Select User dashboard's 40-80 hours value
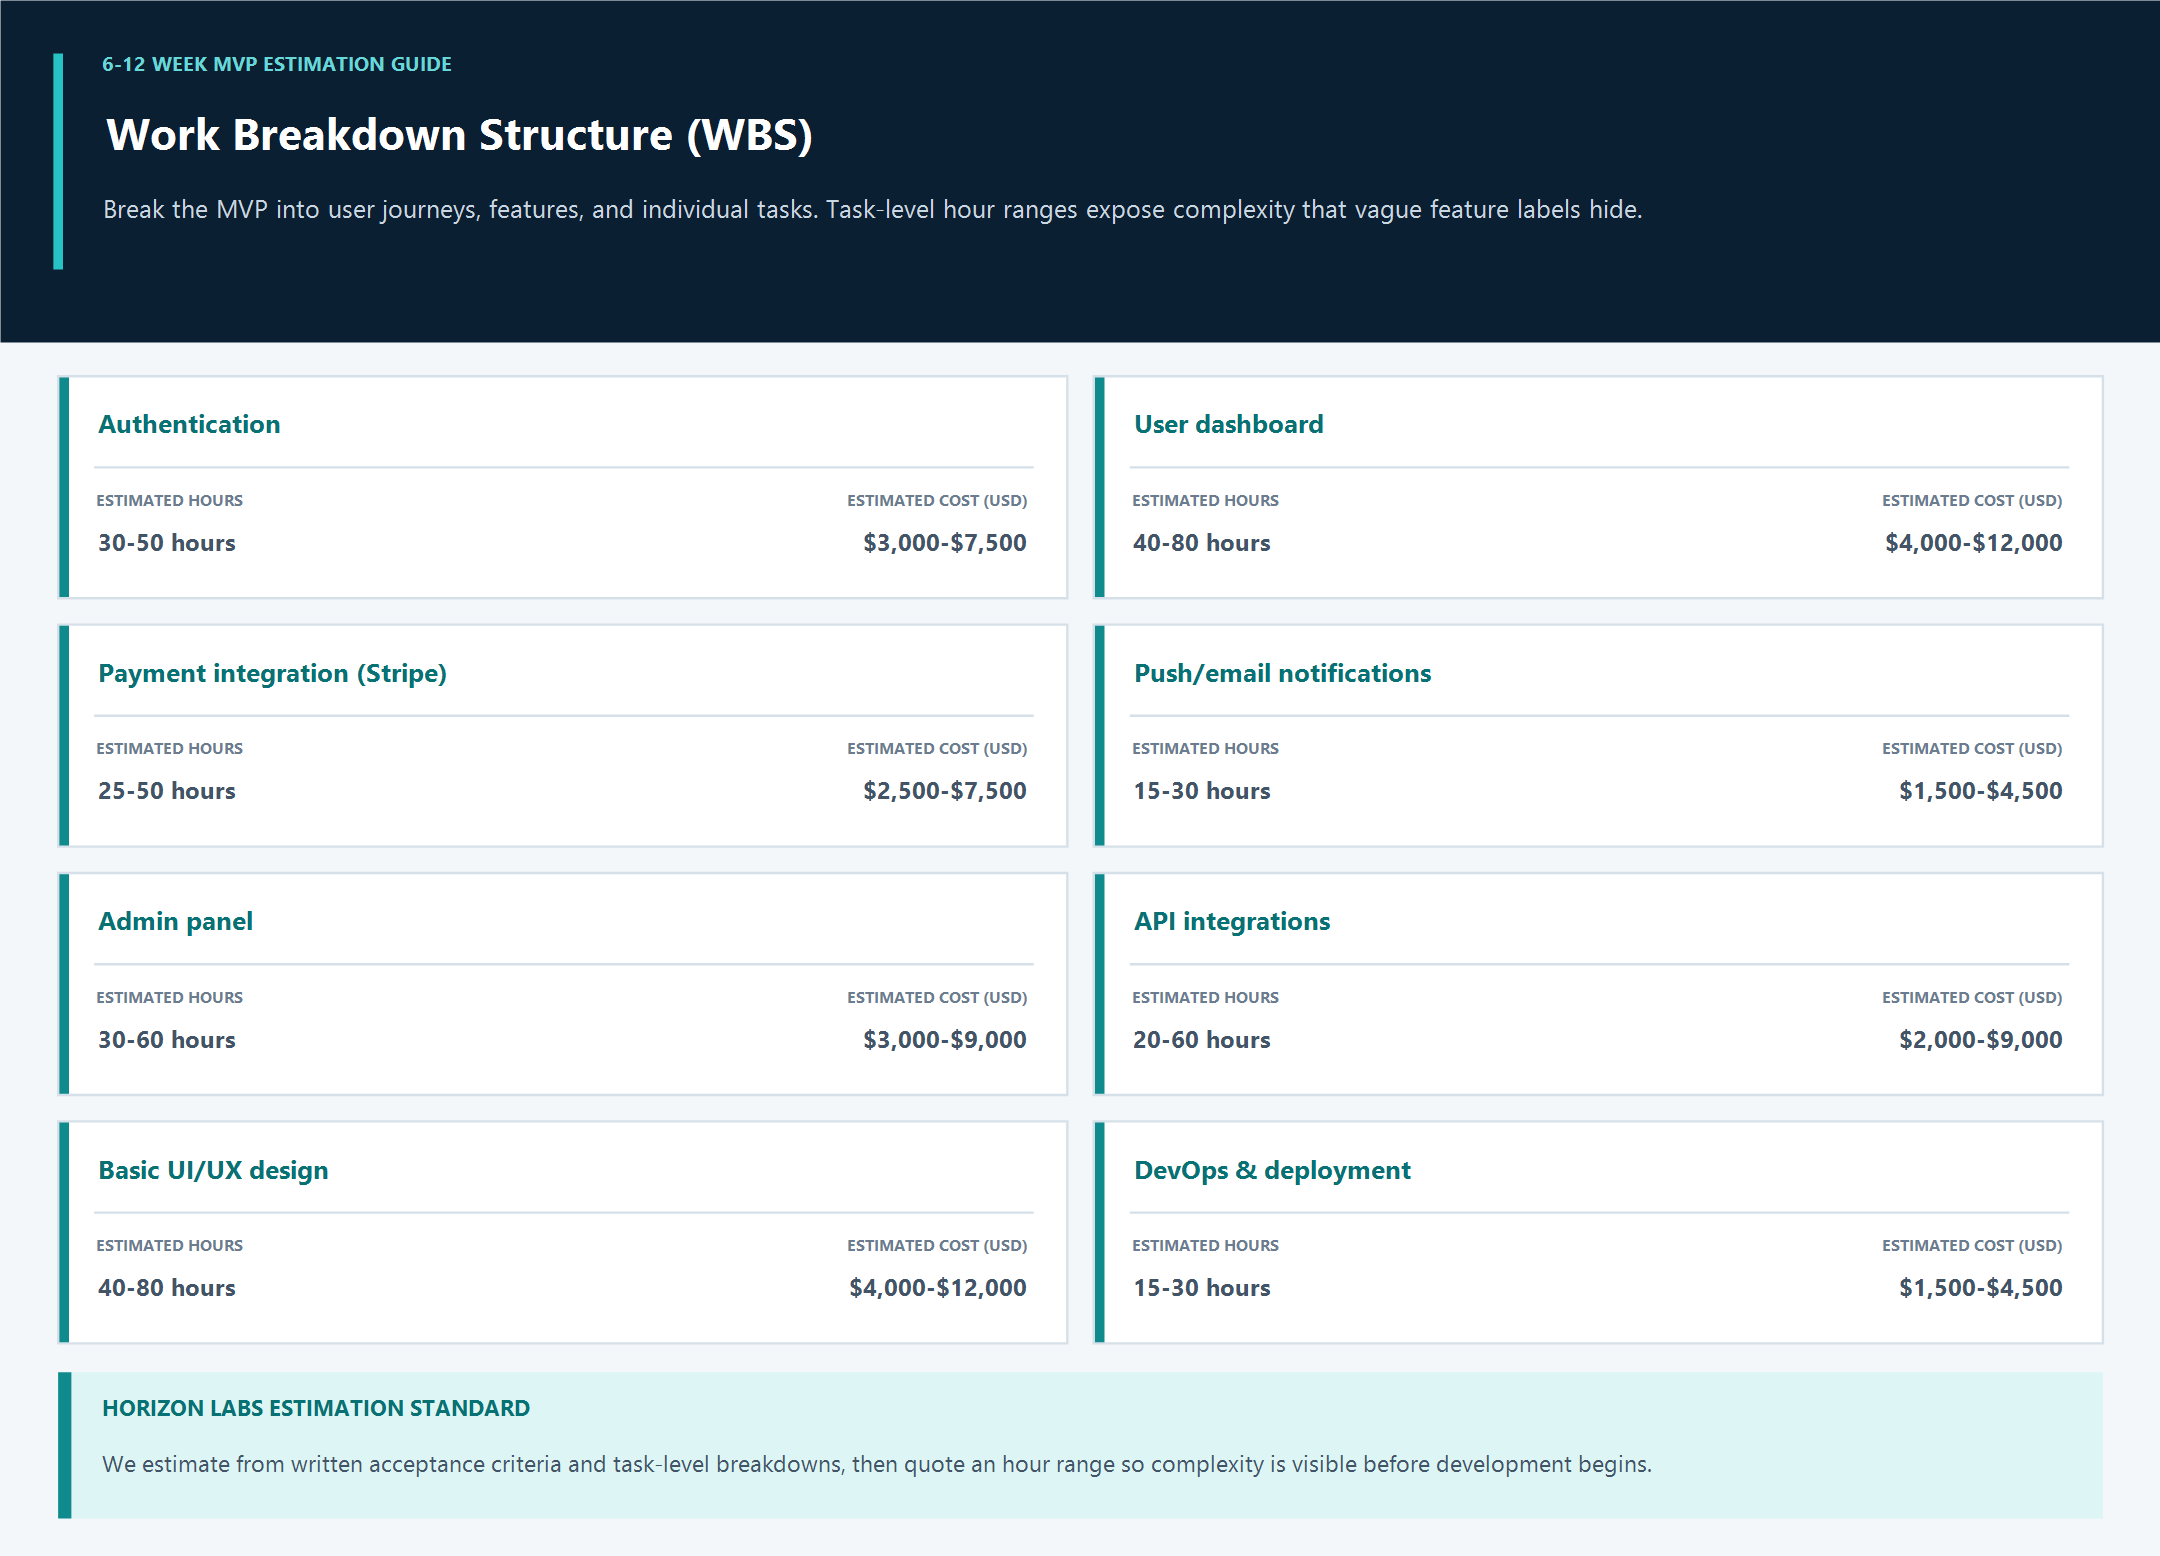This screenshot has width=2160, height=1556. 1202,543
